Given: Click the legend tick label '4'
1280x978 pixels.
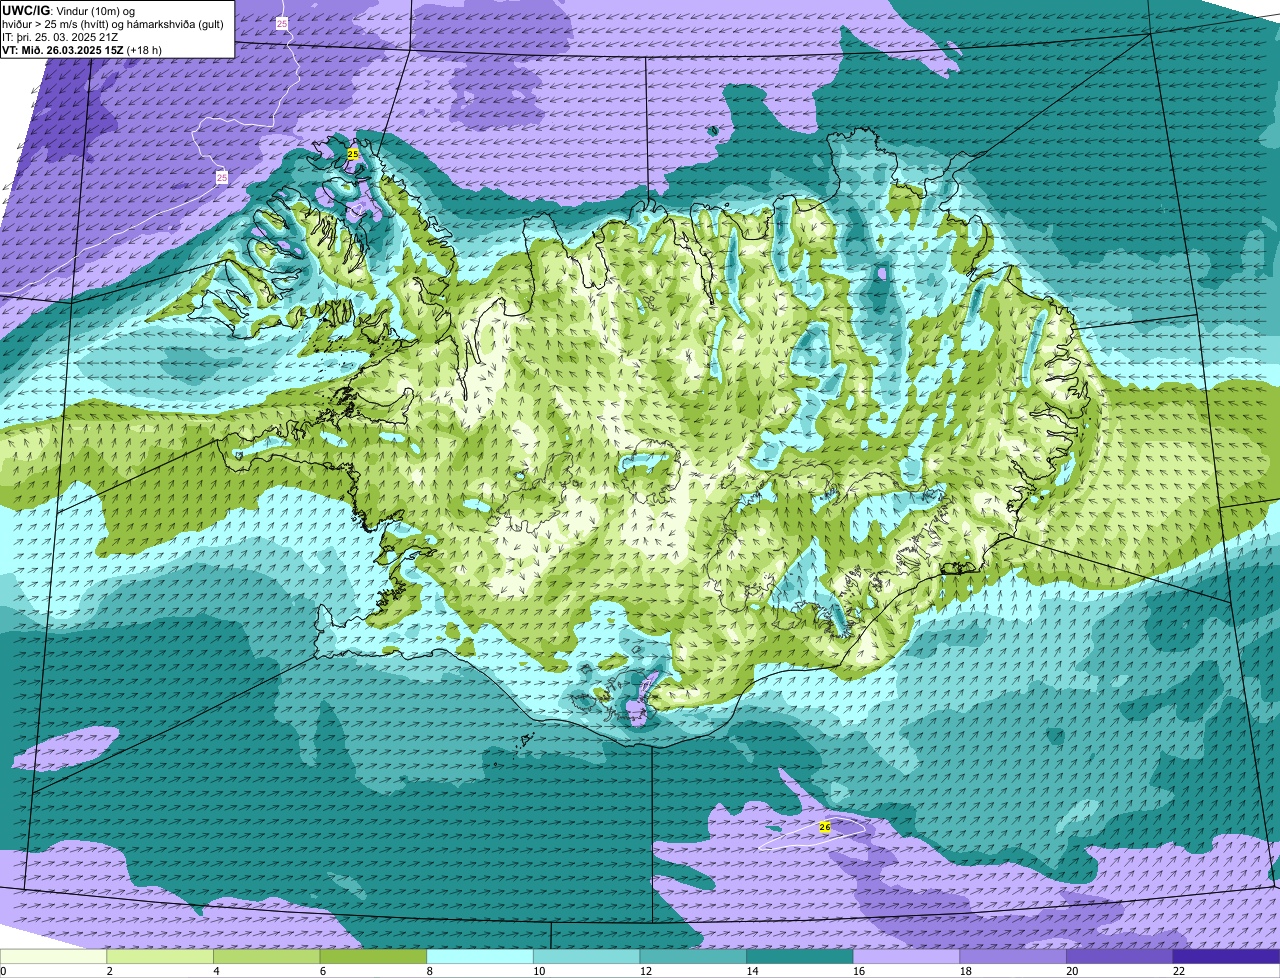Looking at the screenshot, I should coord(216,971).
